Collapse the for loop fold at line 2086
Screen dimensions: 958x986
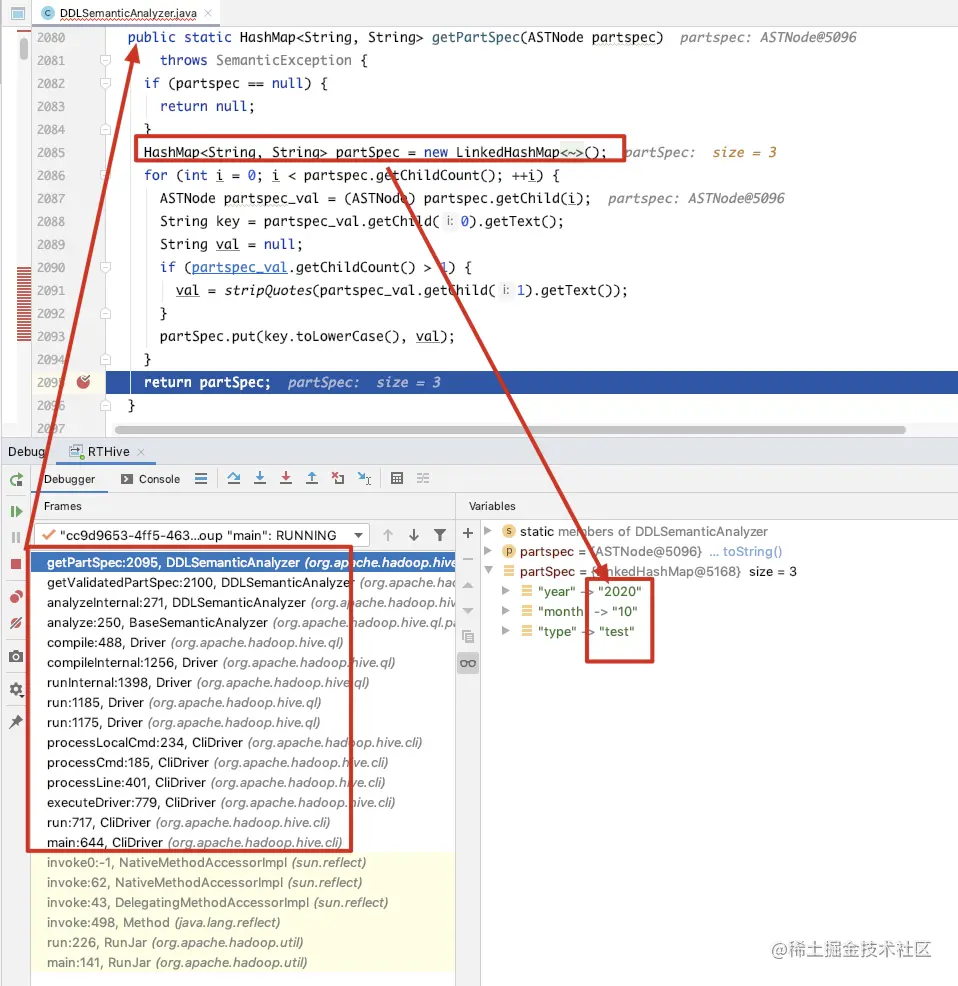106,175
